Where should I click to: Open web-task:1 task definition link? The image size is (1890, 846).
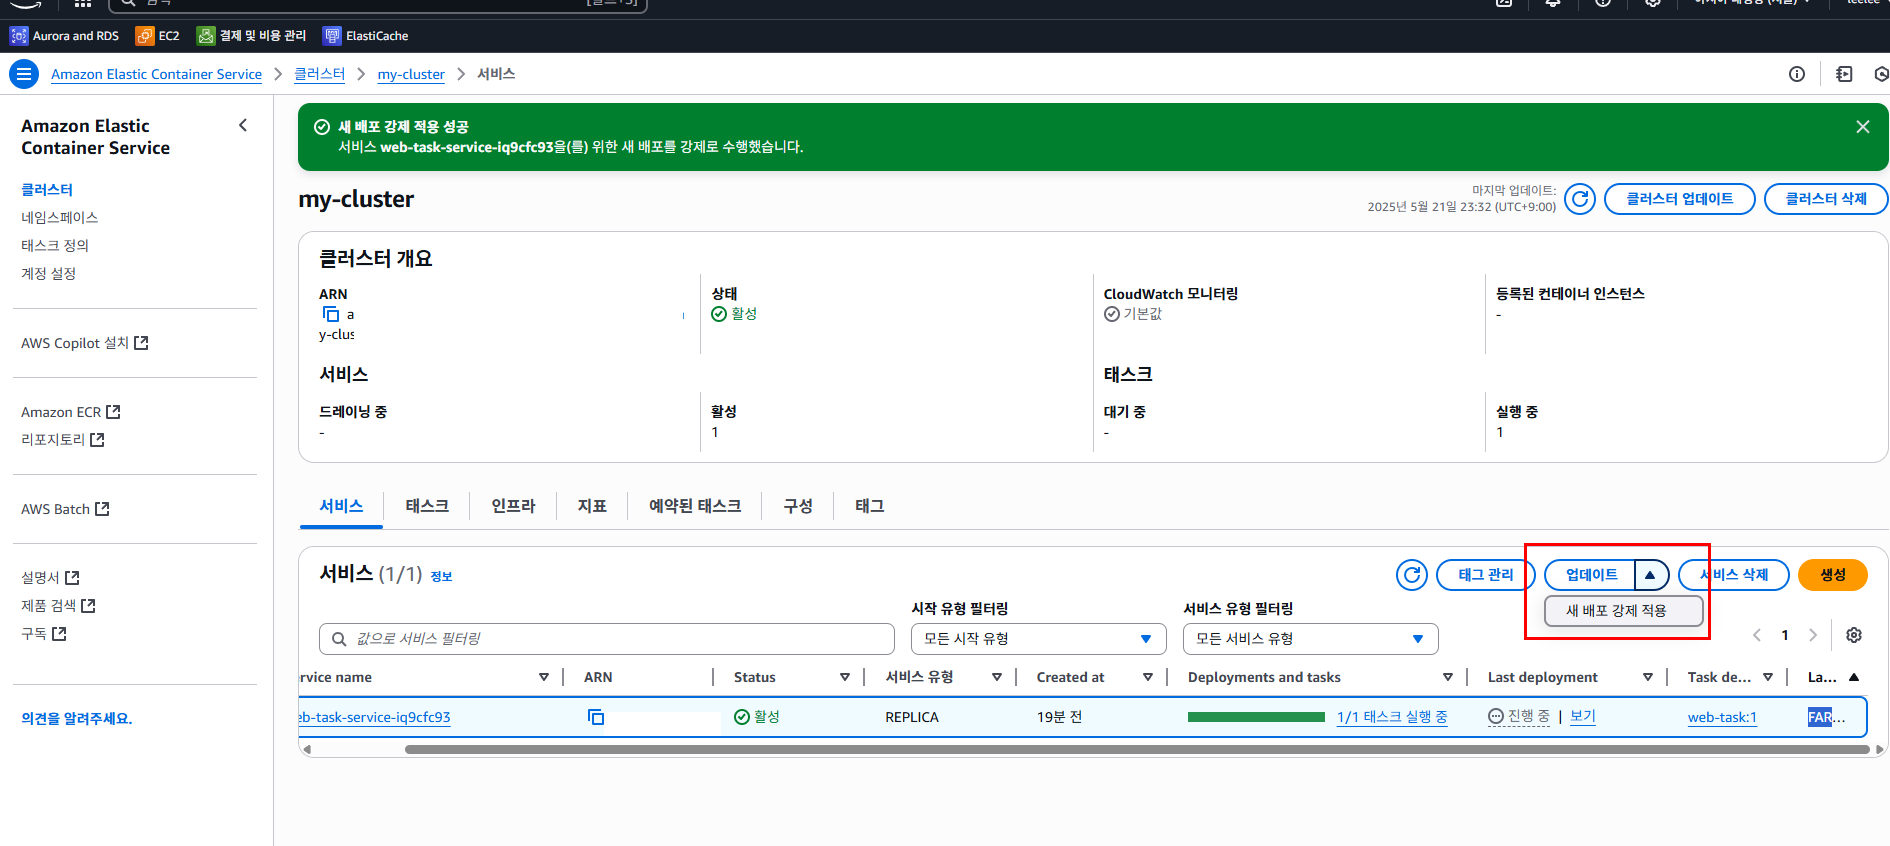click(1722, 718)
